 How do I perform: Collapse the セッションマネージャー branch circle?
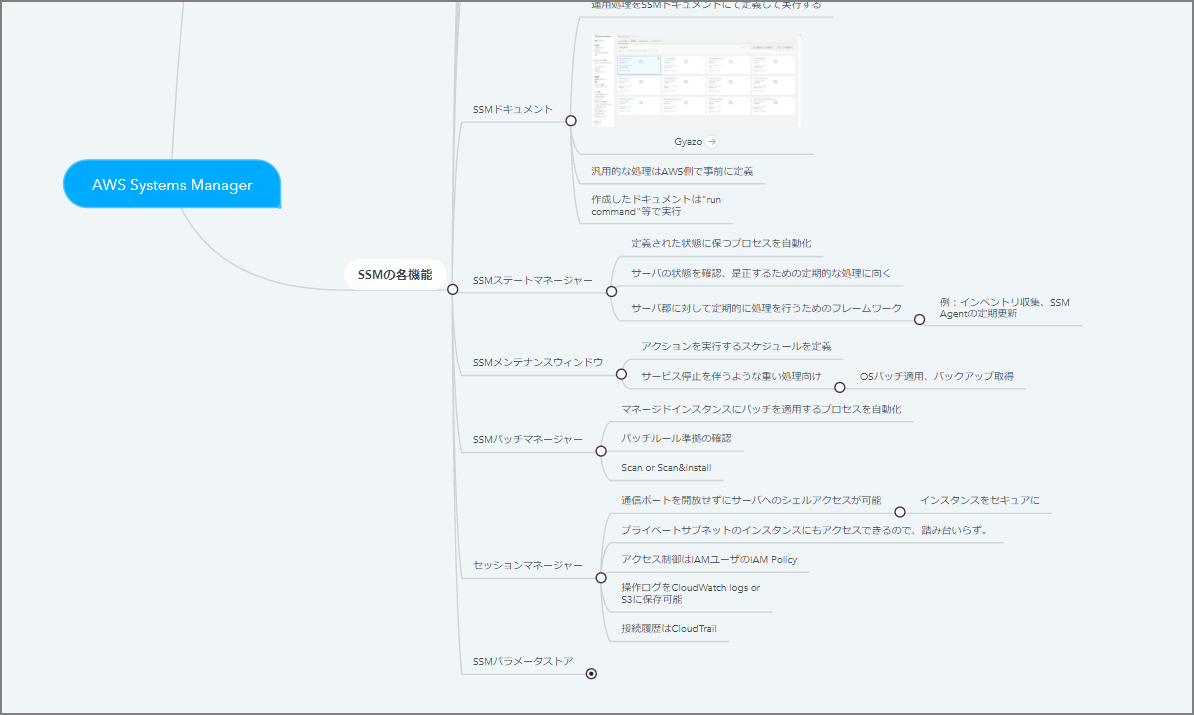pyautogui.click(x=601, y=578)
